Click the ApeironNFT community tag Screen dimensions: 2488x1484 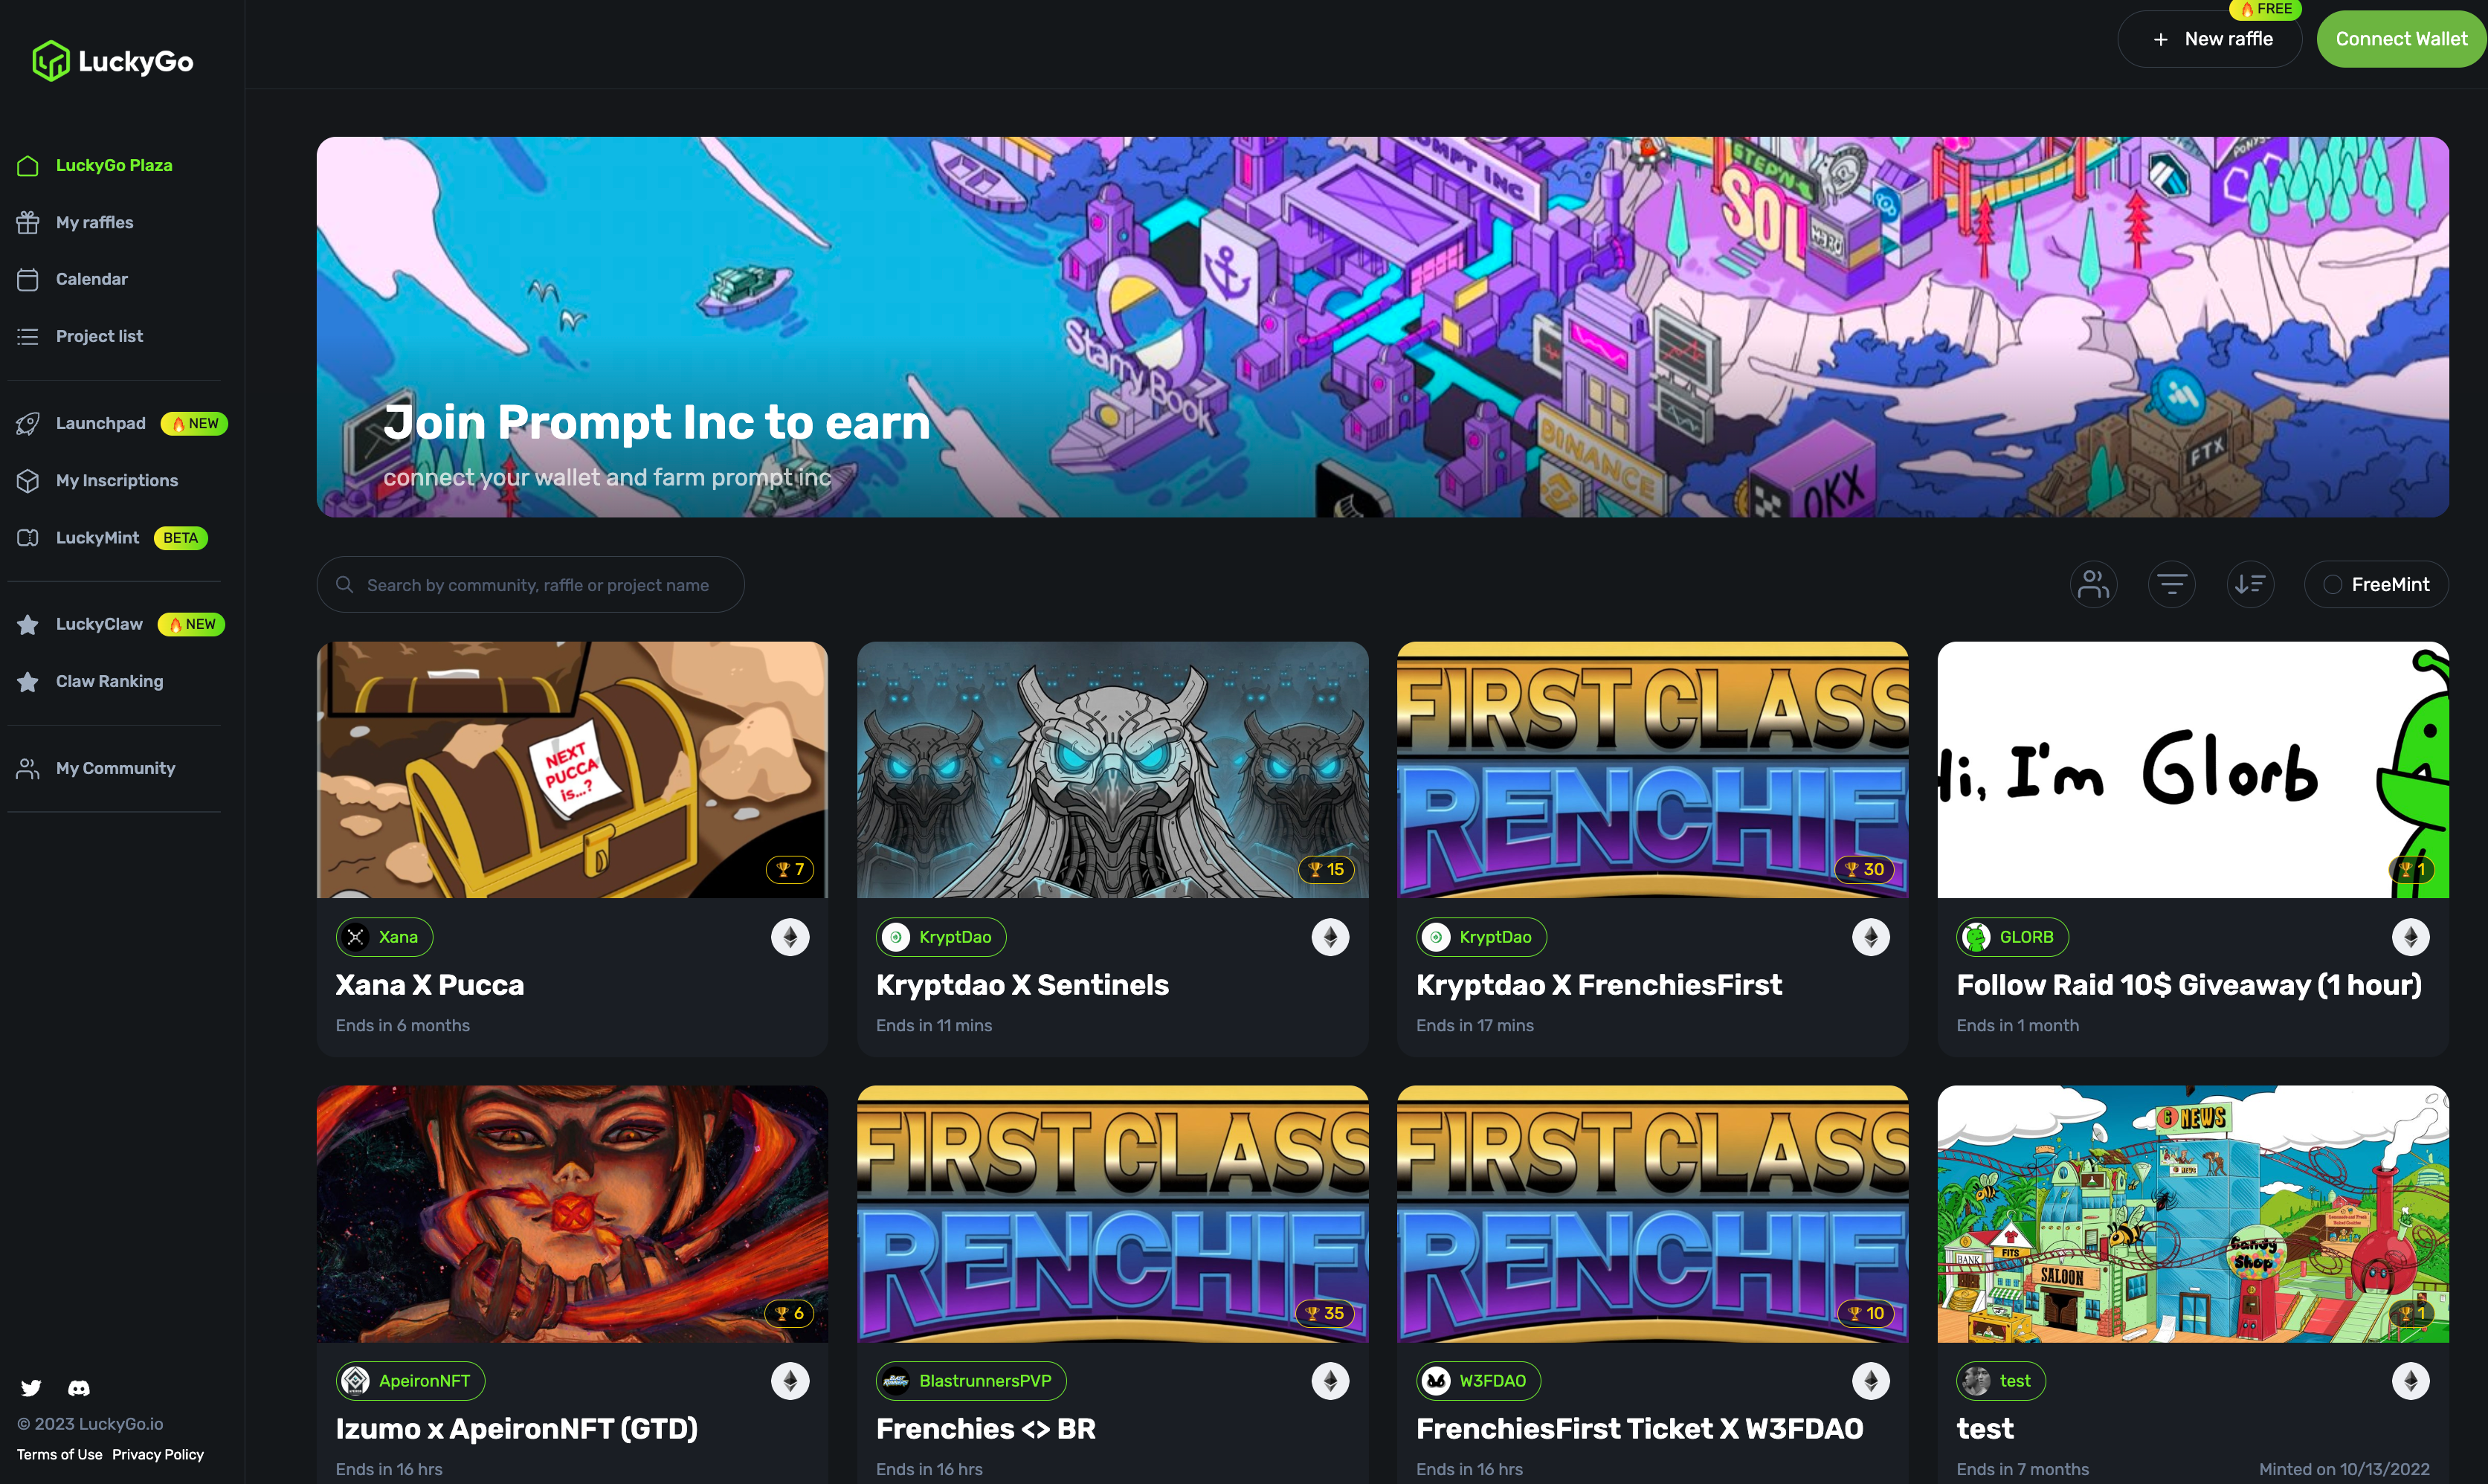pyautogui.click(x=410, y=1381)
